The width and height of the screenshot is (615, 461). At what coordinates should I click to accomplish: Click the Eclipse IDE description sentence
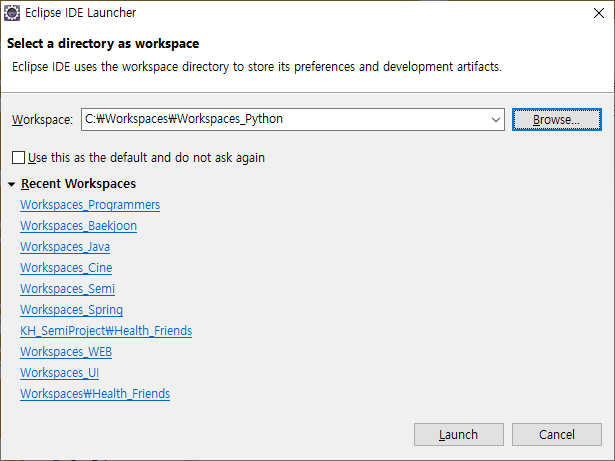(x=257, y=67)
